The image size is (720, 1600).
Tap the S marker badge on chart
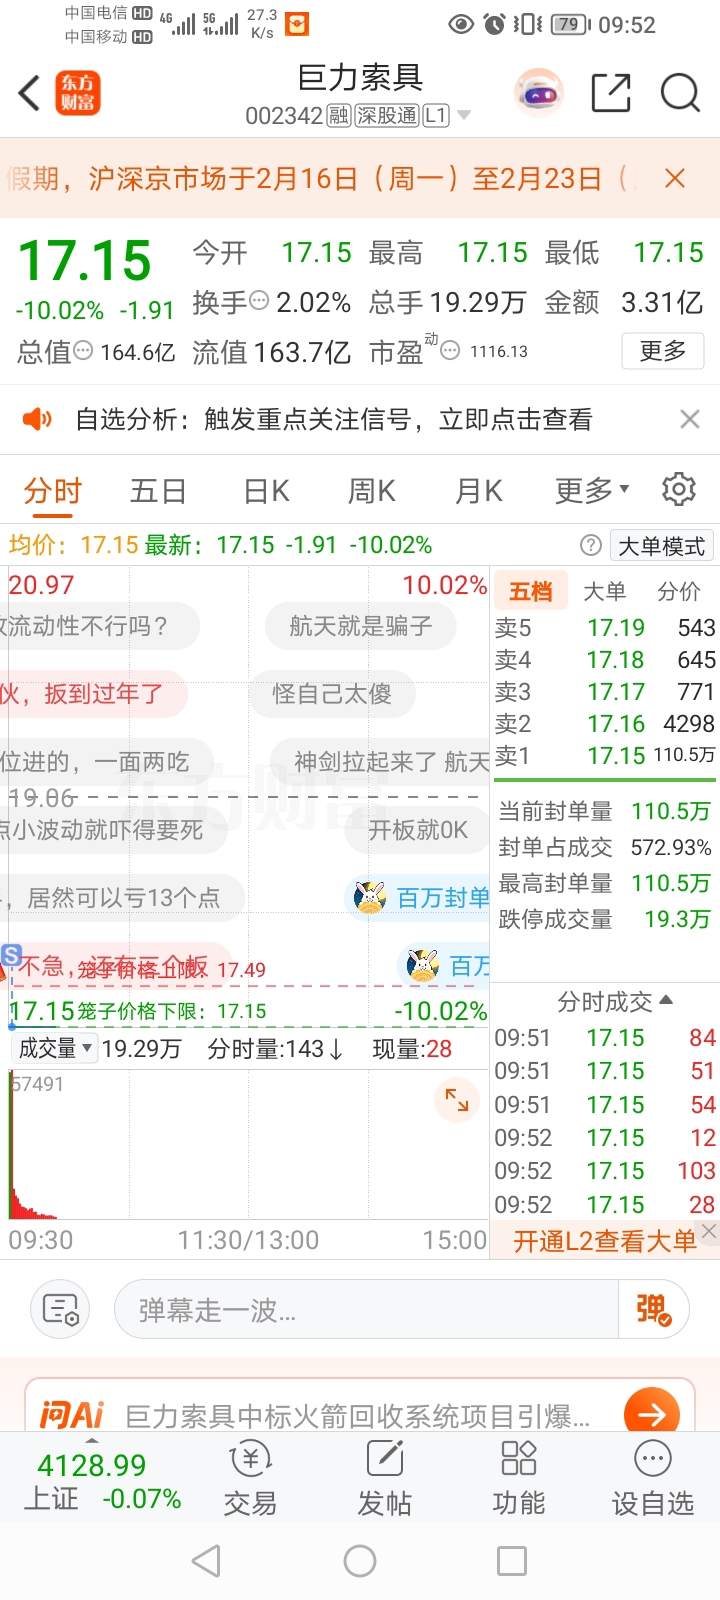[11, 955]
